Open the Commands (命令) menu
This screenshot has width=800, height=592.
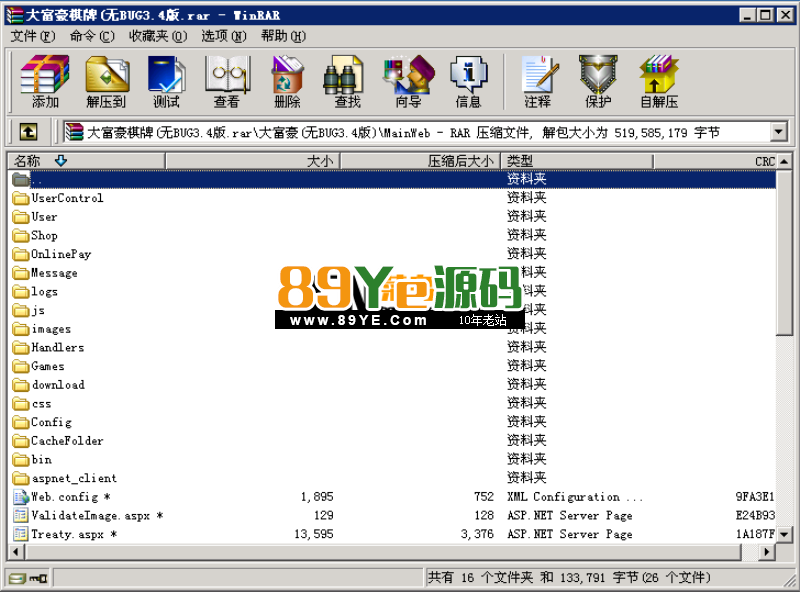tap(92, 36)
